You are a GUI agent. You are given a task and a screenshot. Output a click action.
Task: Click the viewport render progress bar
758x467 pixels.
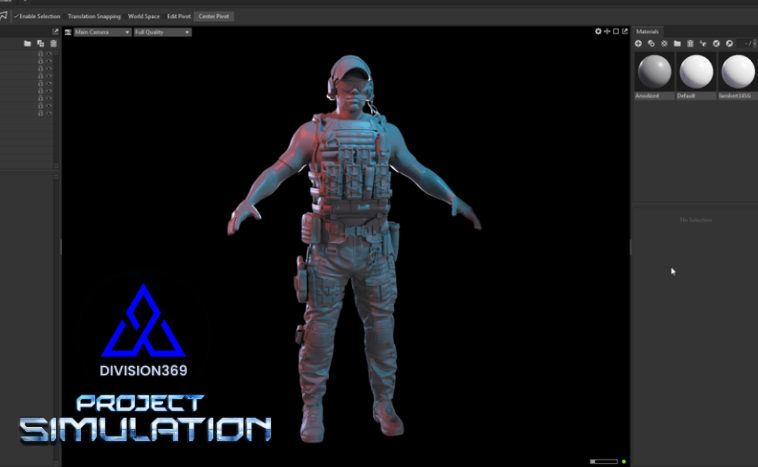tap(604, 461)
